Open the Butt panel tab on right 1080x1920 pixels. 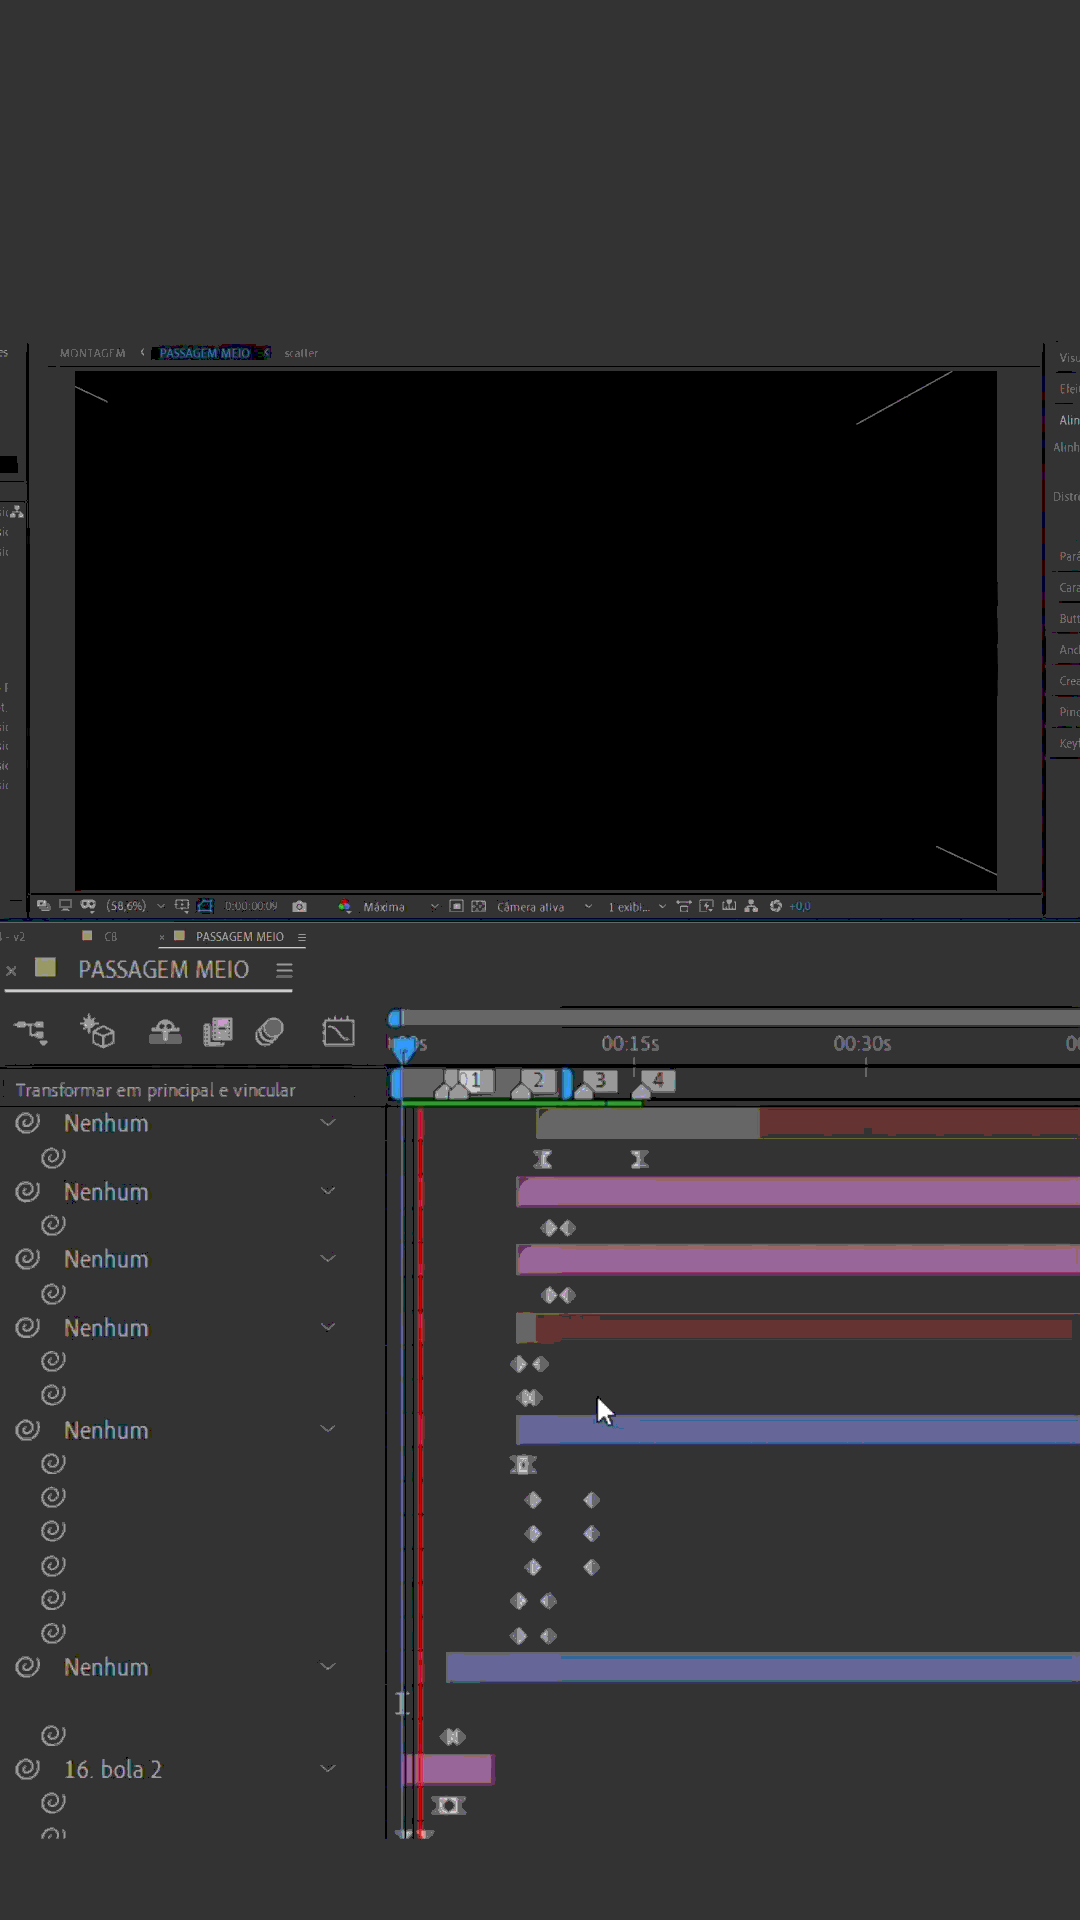[x=1068, y=618]
